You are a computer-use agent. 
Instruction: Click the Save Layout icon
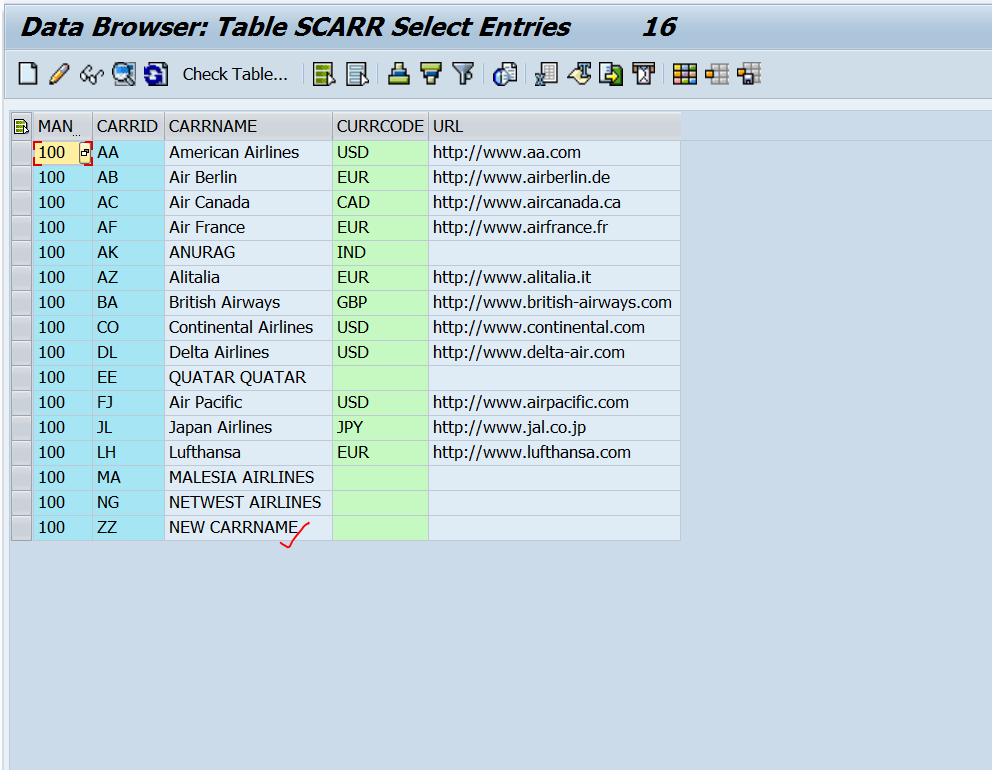pyautogui.click(x=749, y=74)
